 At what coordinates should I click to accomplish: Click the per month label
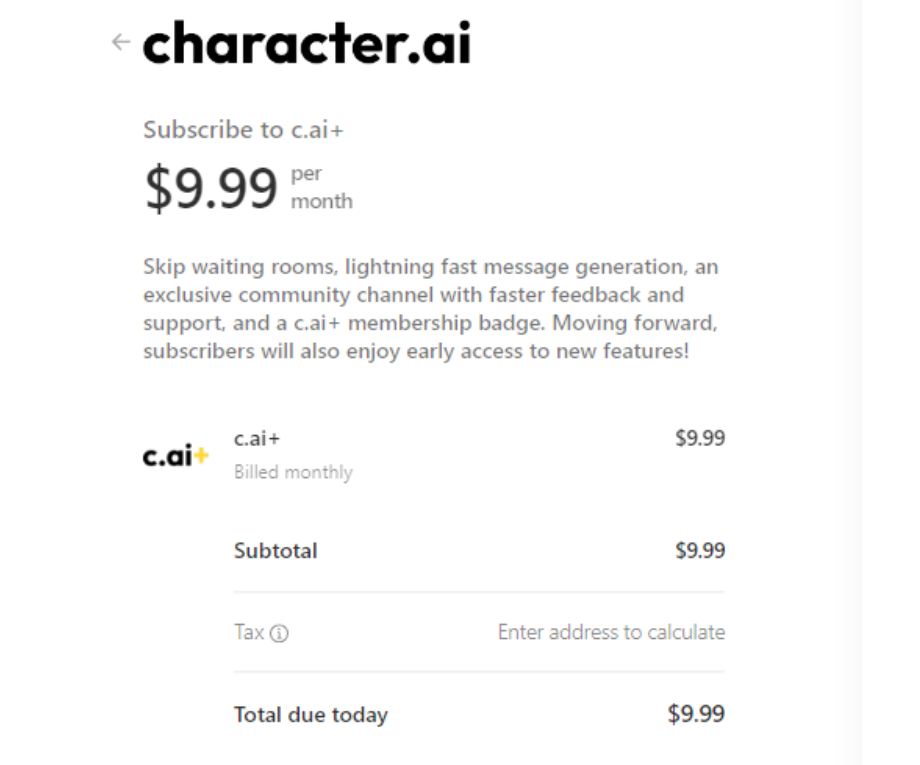point(322,187)
